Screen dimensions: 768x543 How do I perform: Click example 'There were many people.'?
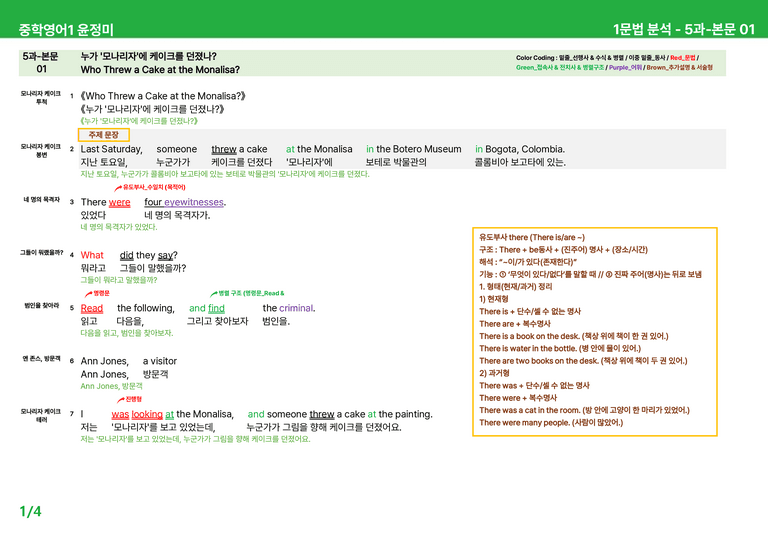point(551,423)
